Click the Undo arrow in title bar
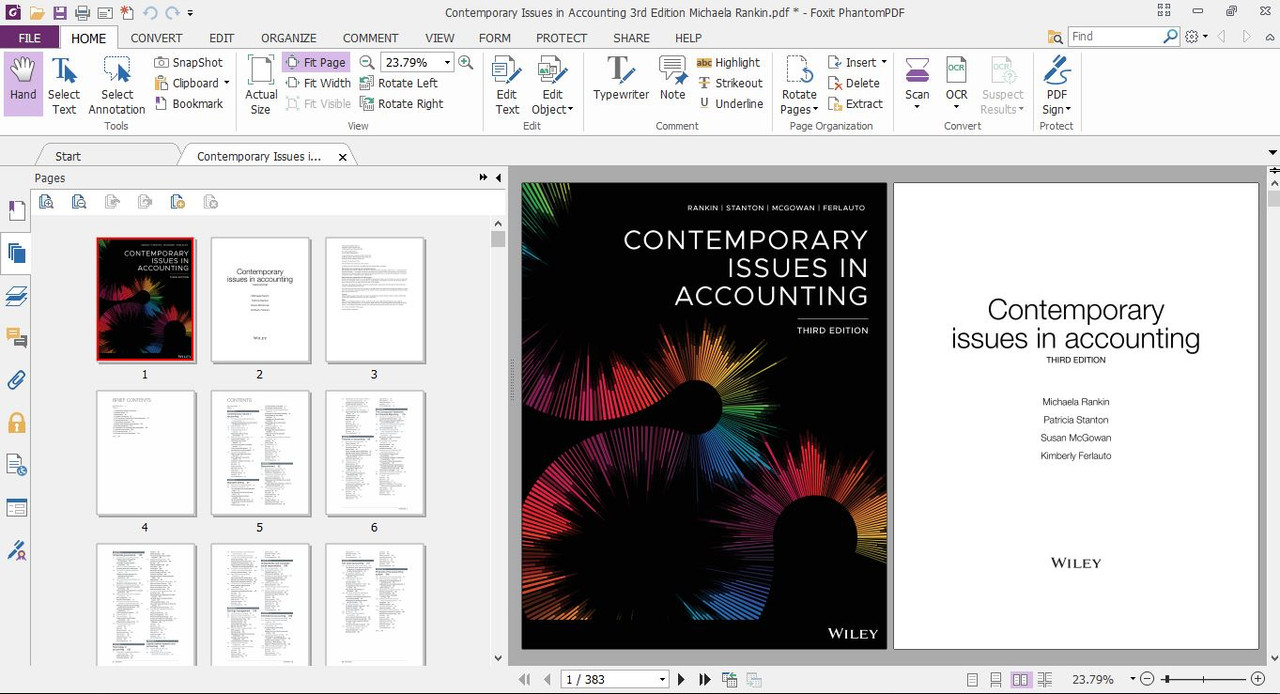1280x694 pixels. pos(151,12)
